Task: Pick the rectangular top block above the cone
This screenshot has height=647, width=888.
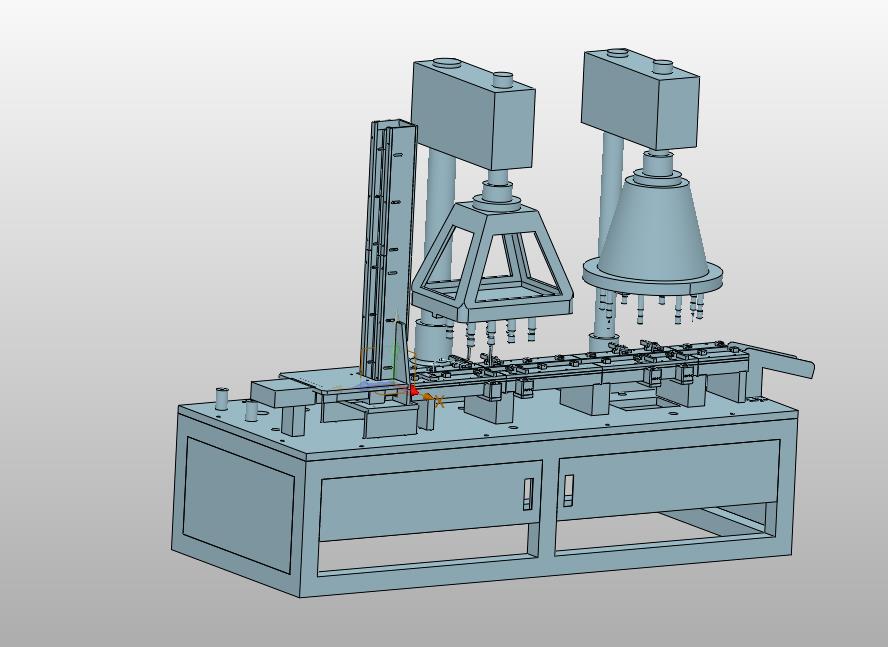Action: click(x=640, y=100)
